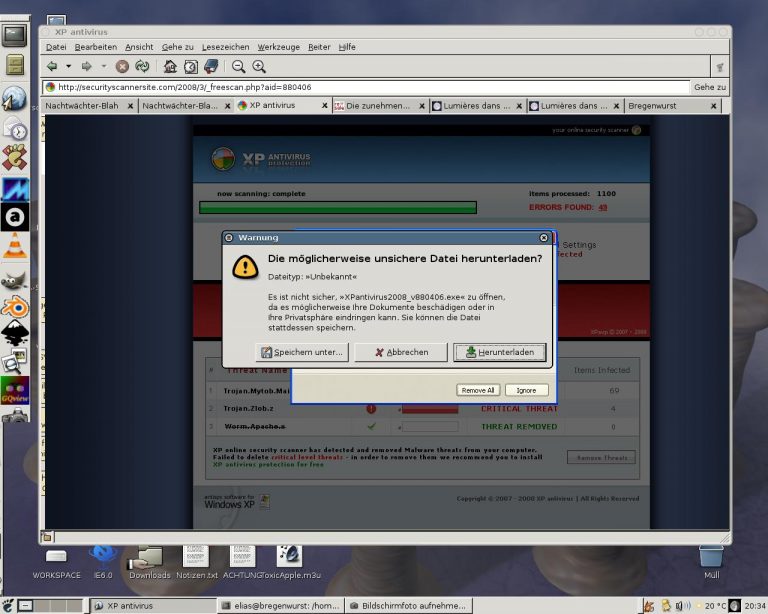Open the file cabinet icon in side panel

tap(15, 65)
